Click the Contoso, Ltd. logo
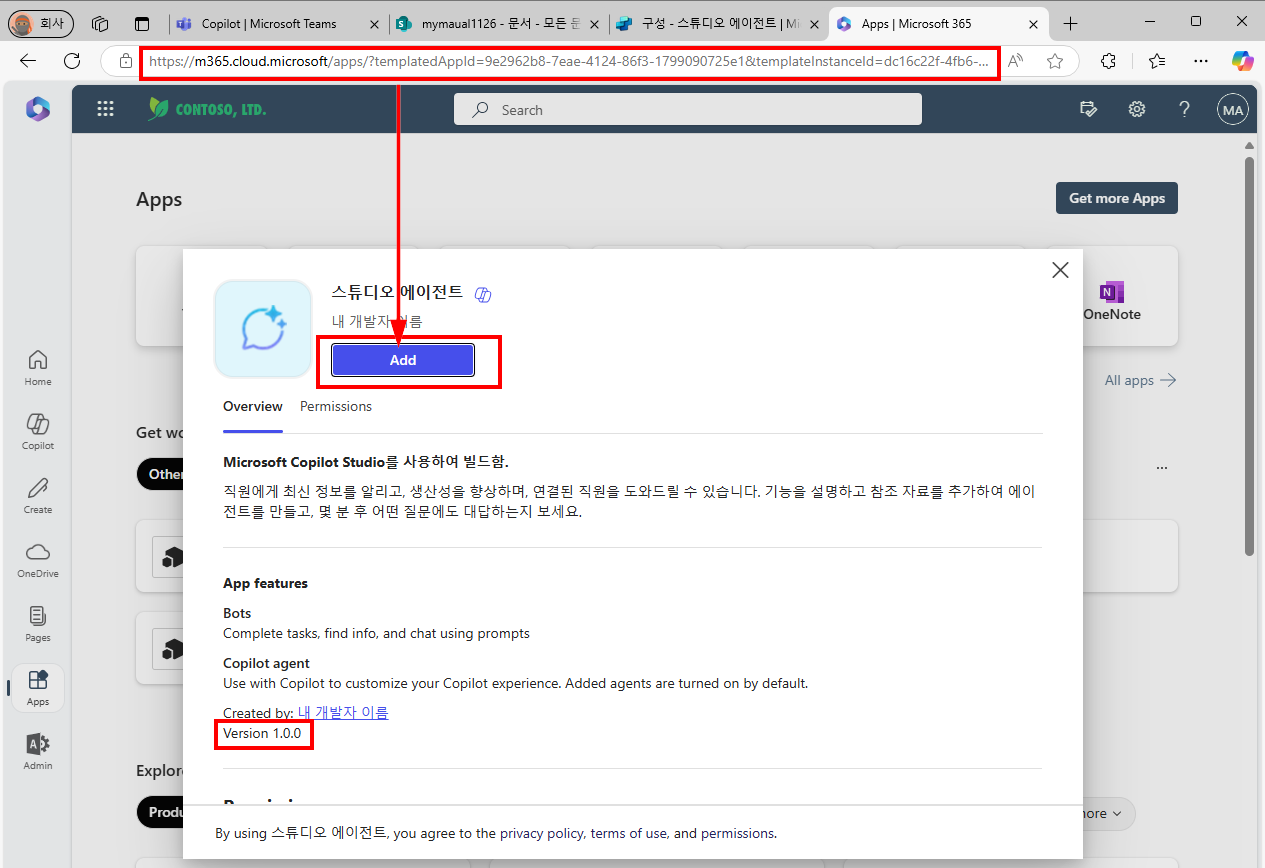 click(x=207, y=109)
